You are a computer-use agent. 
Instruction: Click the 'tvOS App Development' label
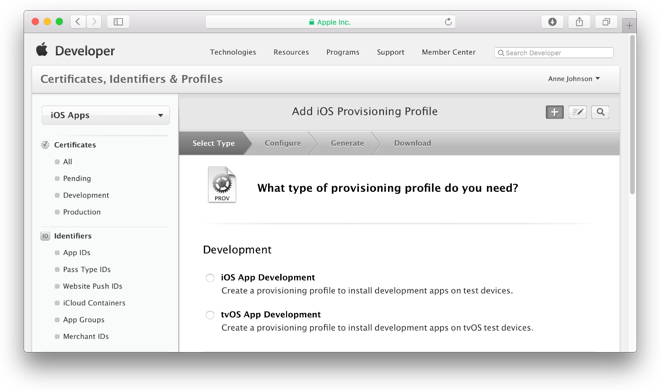[x=271, y=315]
